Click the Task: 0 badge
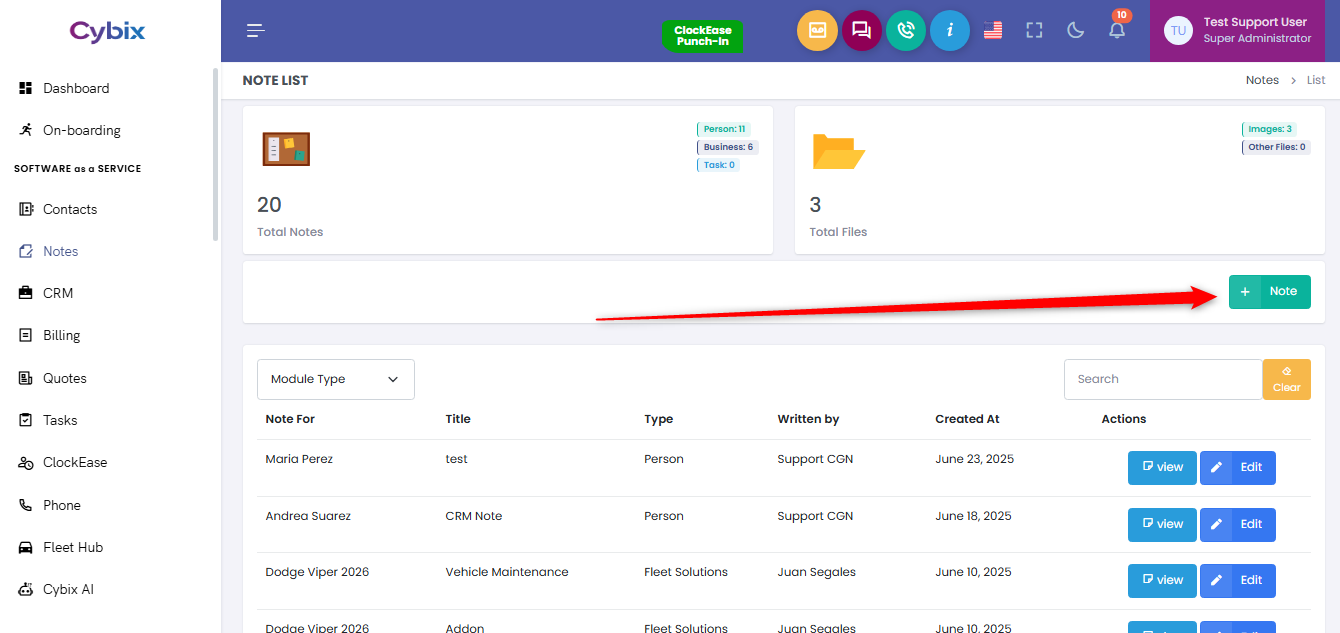1340x633 pixels. pyautogui.click(x=718, y=165)
